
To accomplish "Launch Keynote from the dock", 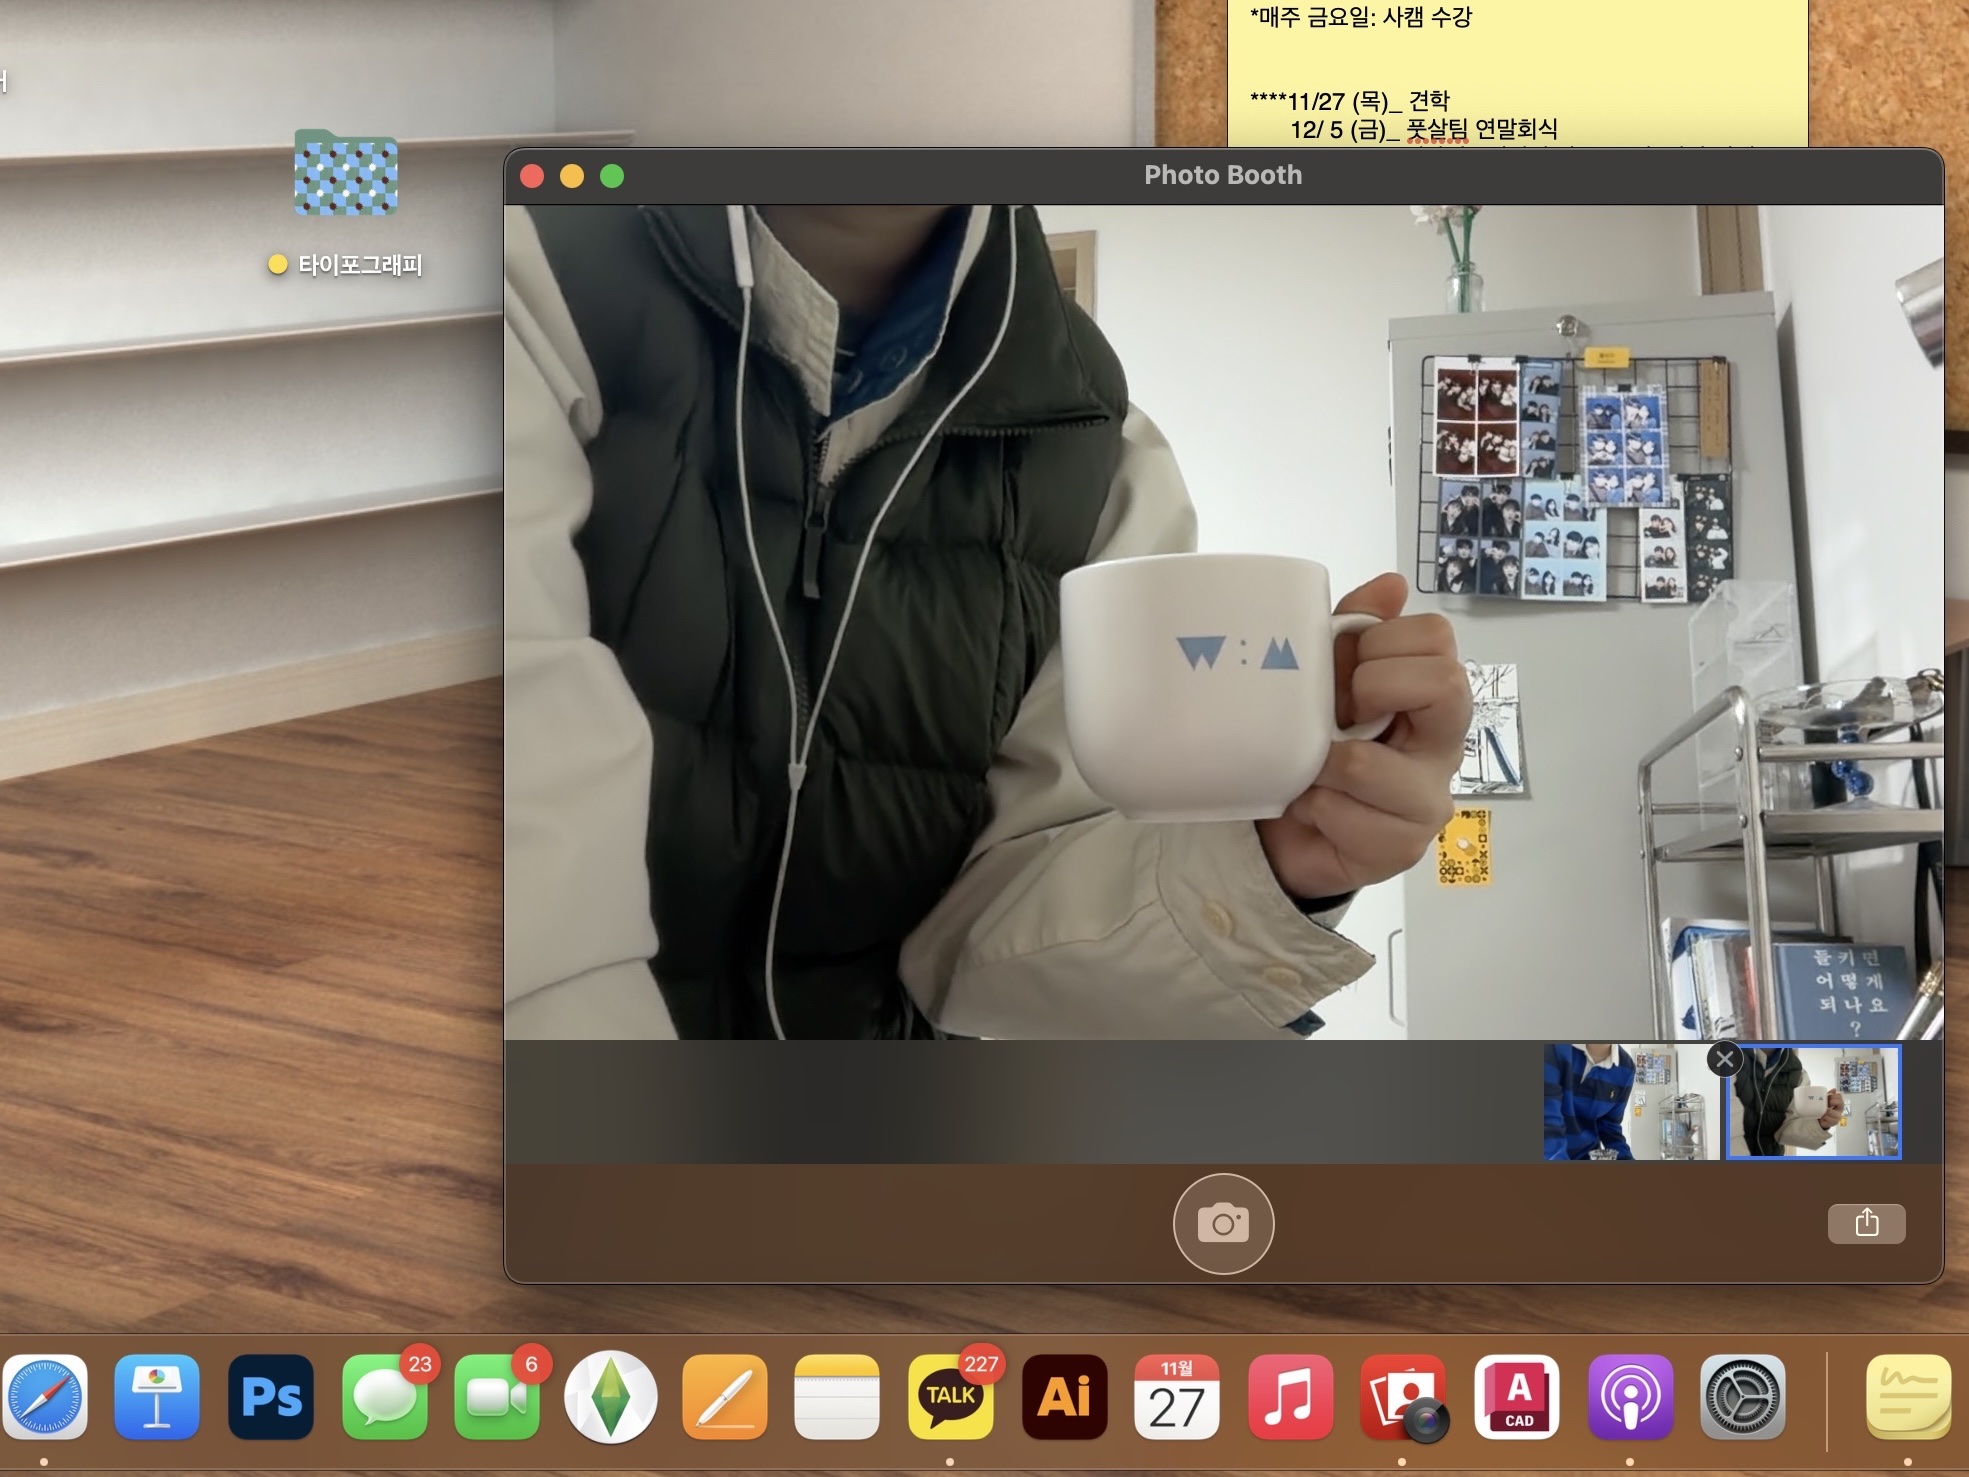I will coord(157,1397).
